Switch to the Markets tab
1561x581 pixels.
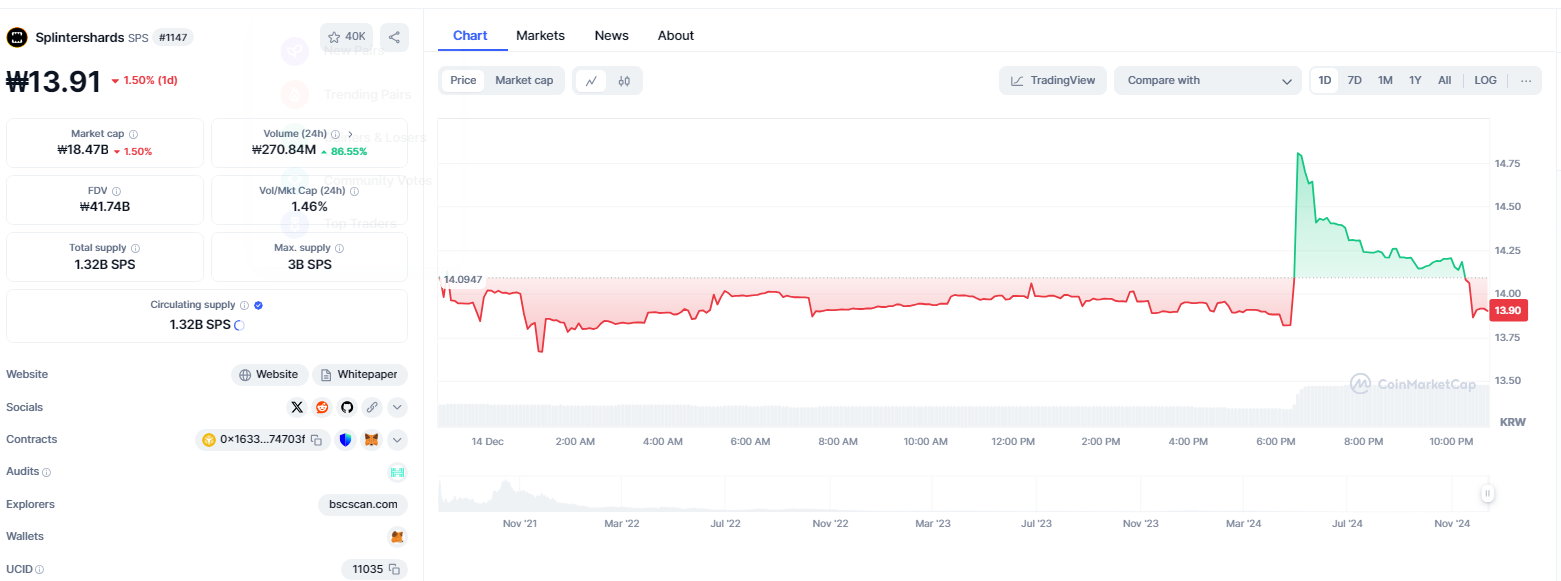click(540, 36)
